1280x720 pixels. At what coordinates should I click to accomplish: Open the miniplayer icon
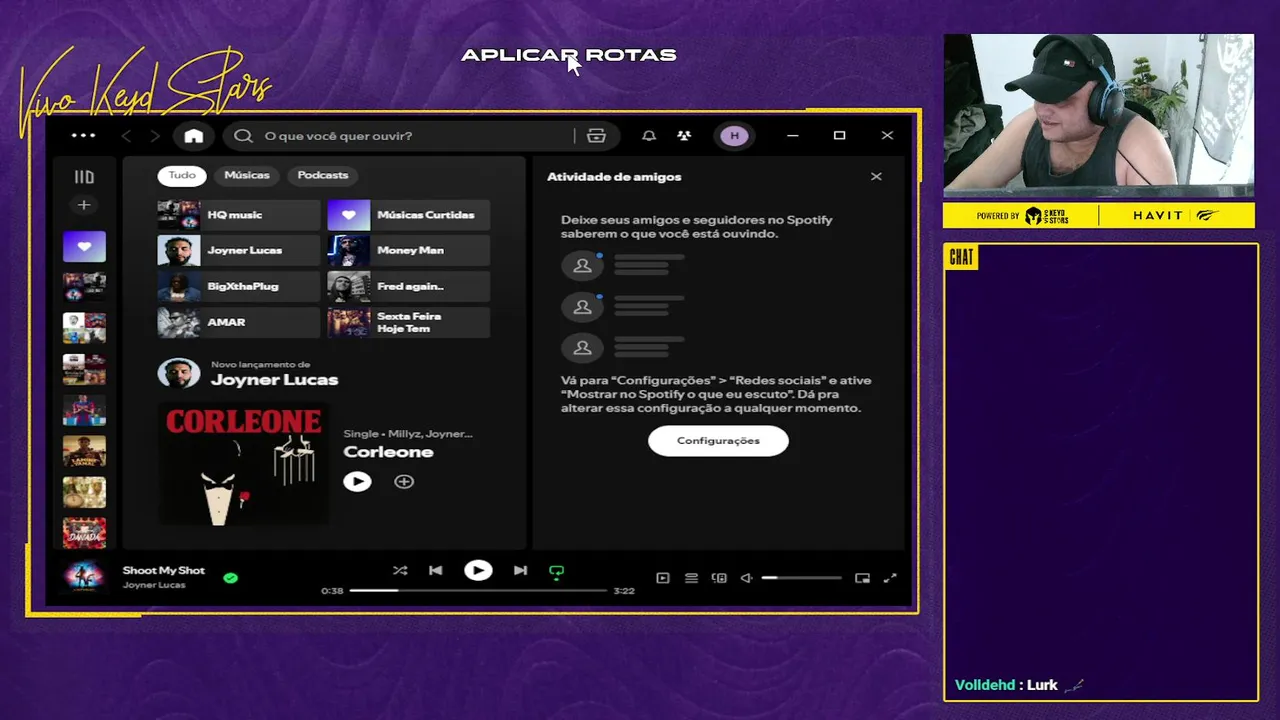862,578
